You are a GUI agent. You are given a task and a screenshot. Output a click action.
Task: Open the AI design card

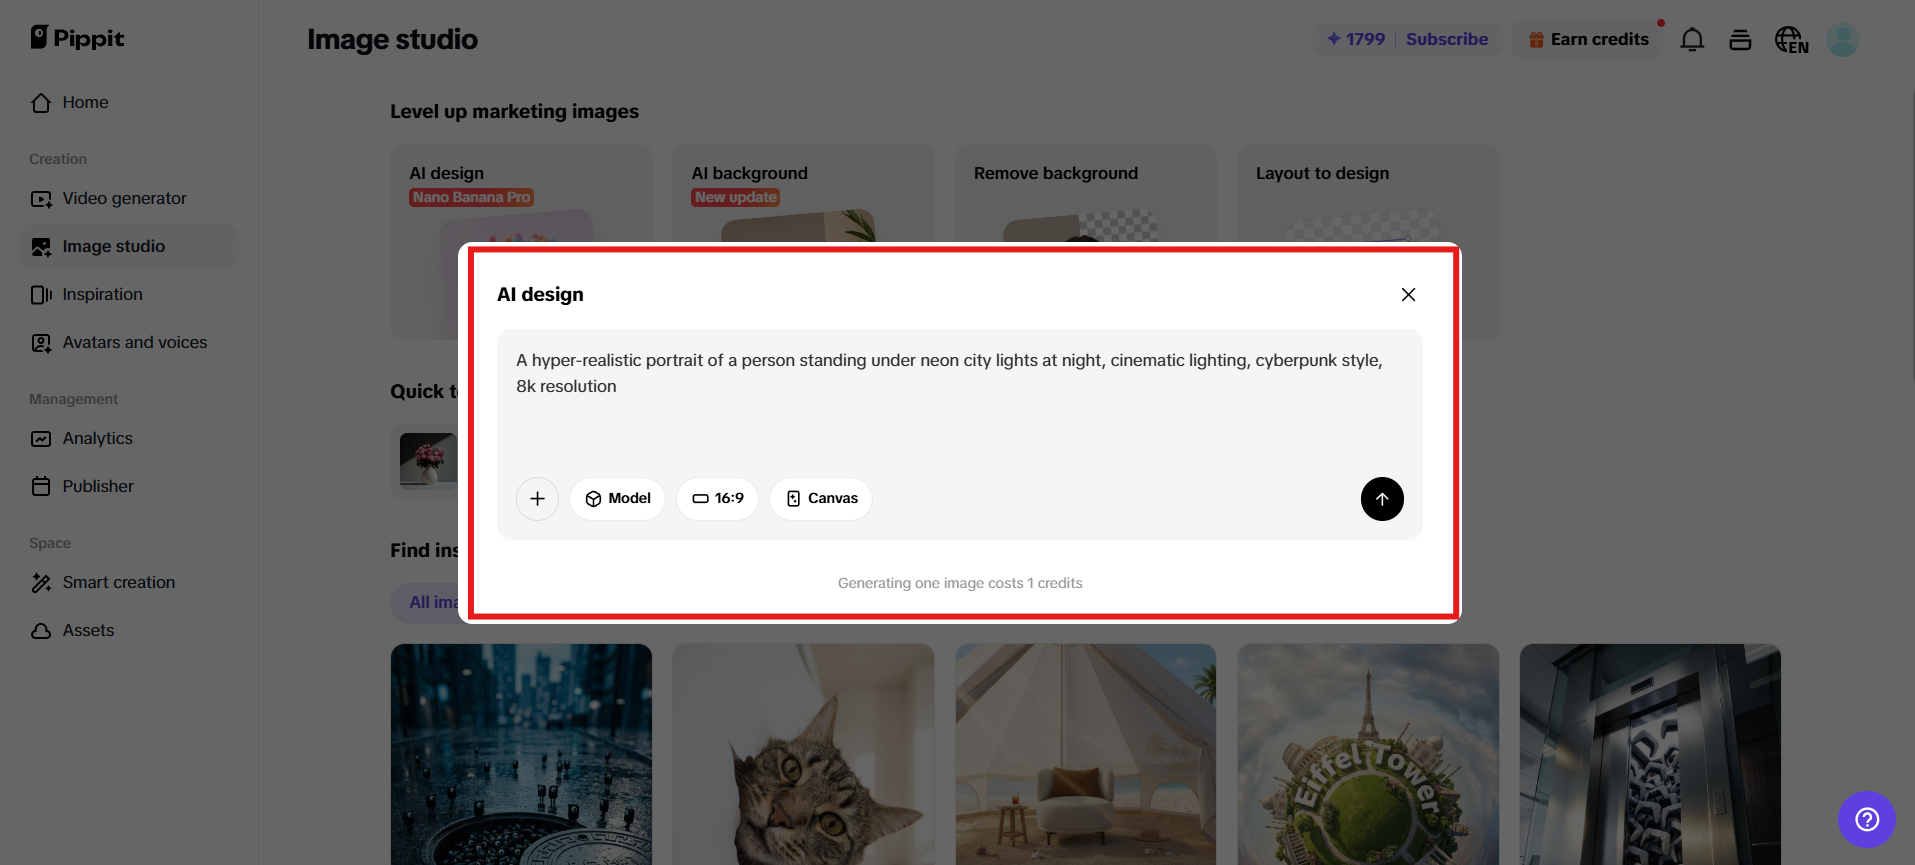[521, 194]
